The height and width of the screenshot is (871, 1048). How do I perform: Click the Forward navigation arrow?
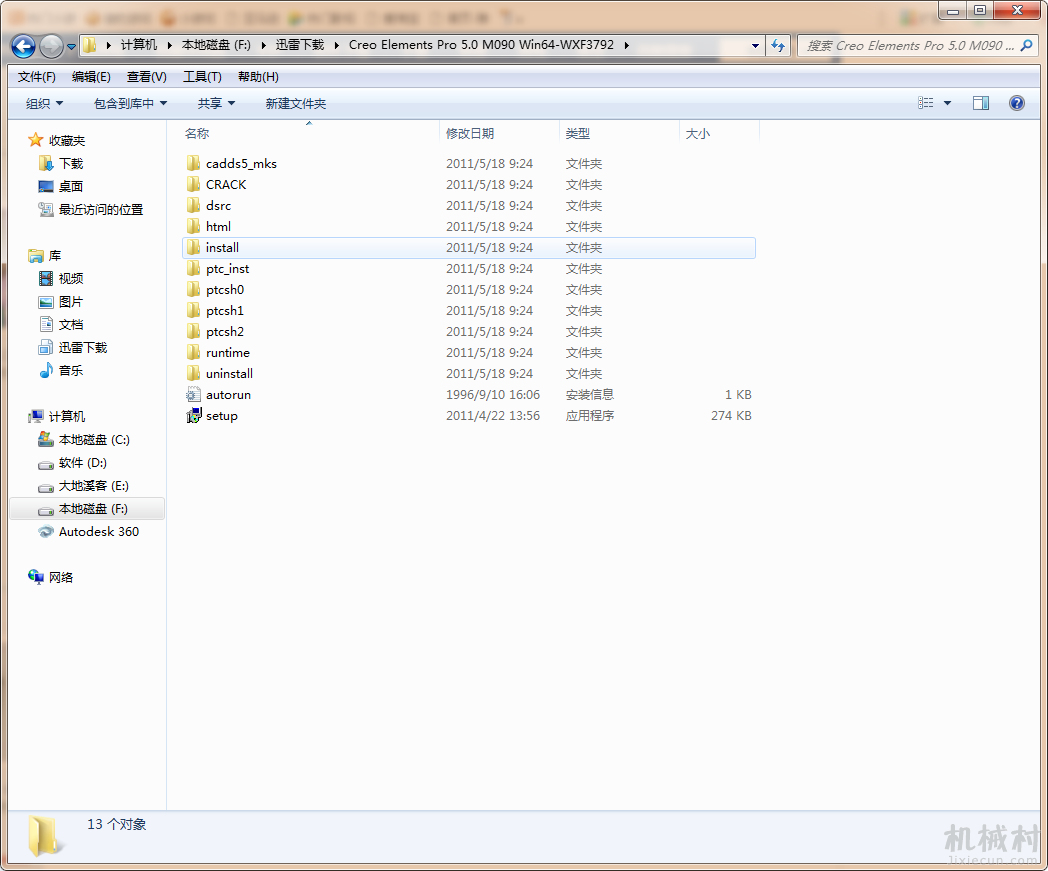(x=51, y=46)
